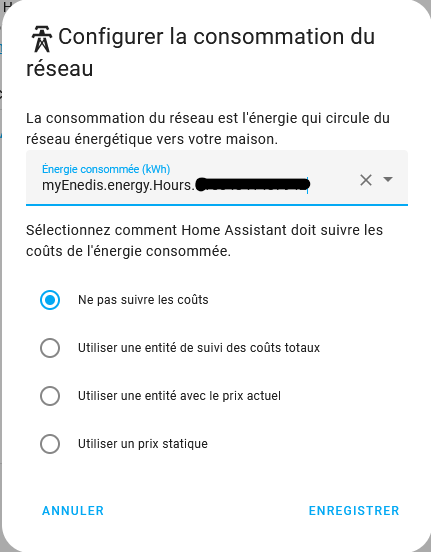Click the transmission tower icon in title
Screen dimensions: 431x552
pyautogui.click(x=42, y=39)
